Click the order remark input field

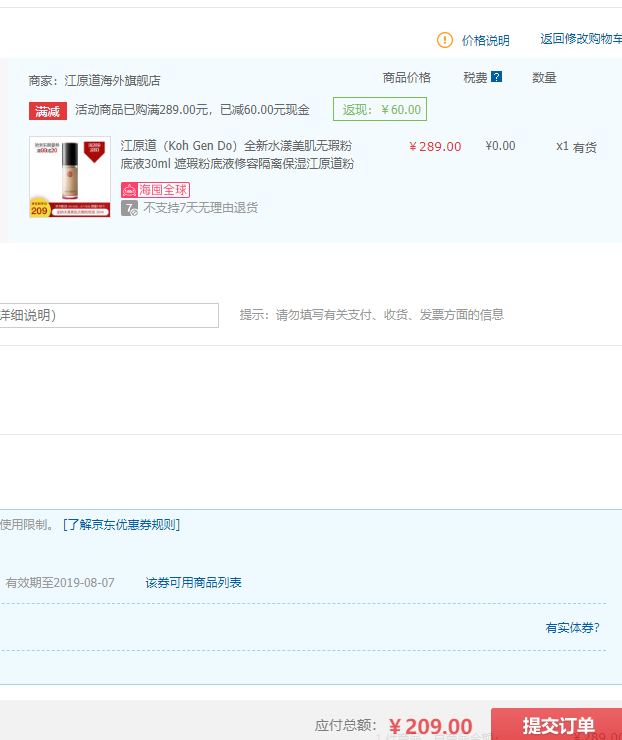[109, 315]
